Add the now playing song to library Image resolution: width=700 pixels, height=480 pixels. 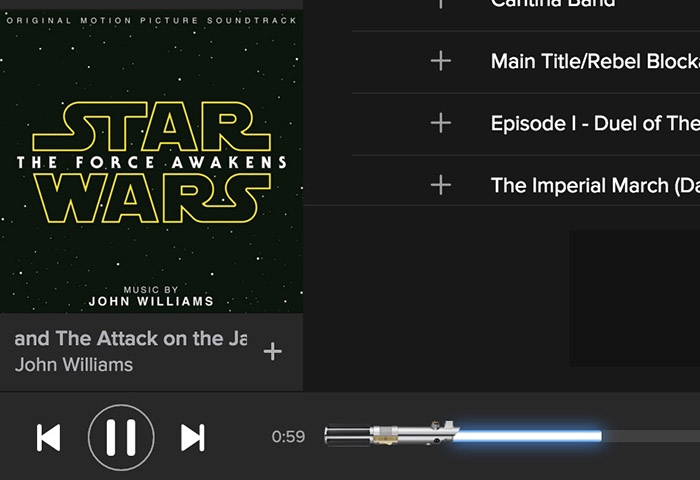point(272,351)
